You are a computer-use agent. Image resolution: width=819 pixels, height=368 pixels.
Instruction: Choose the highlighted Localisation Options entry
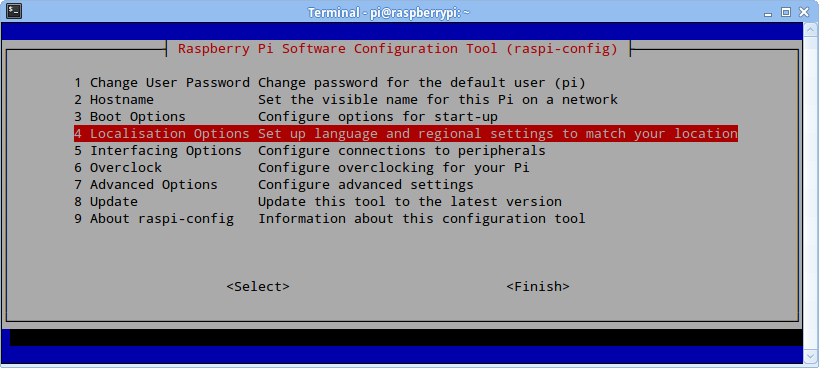click(x=406, y=134)
